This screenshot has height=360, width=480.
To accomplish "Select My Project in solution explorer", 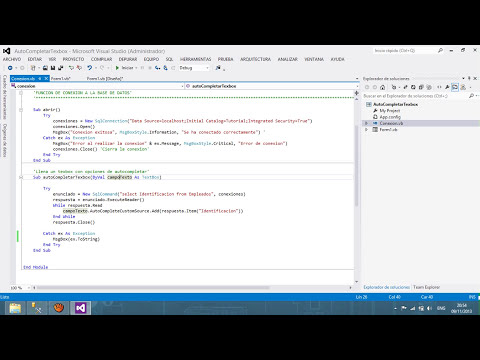I will 390,111.
